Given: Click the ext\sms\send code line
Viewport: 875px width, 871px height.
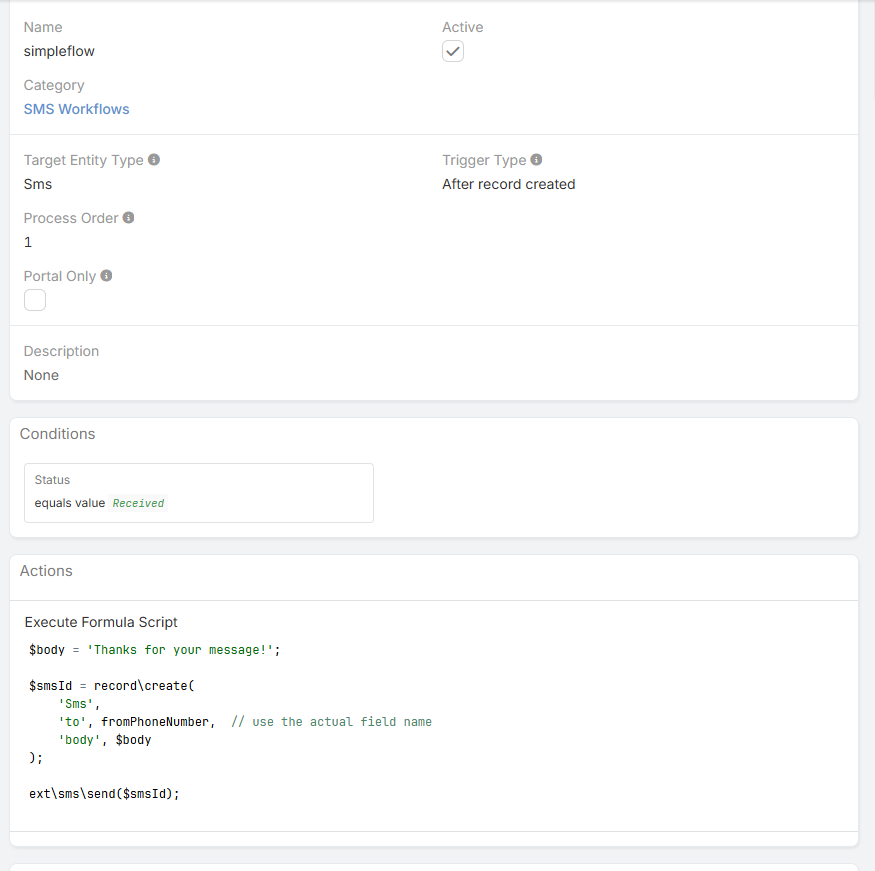Looking at the screenshot, I should (104, 794).
